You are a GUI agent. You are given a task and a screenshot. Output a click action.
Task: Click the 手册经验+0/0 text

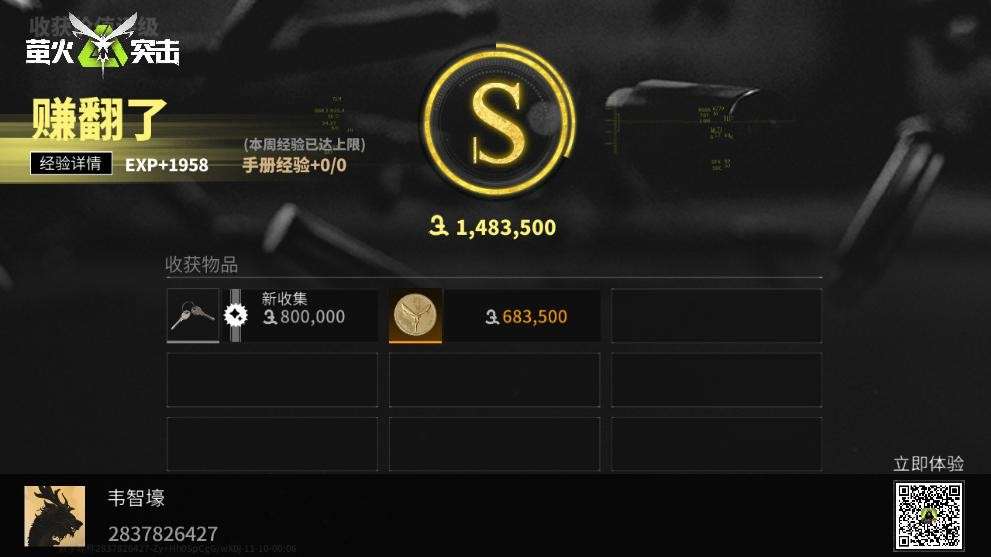[x=295, y=165]
